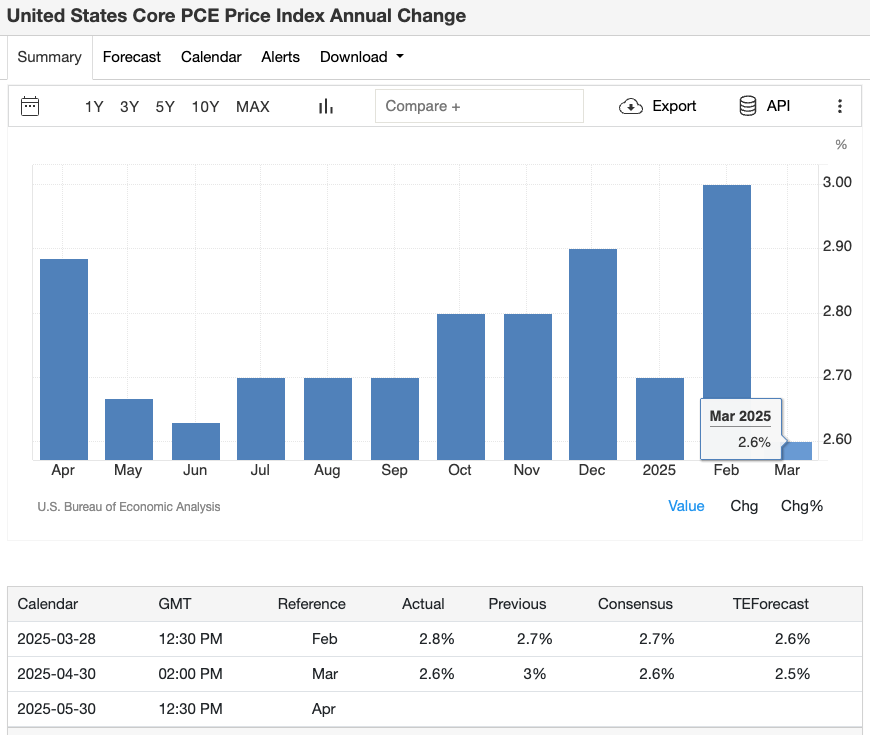Click the bar chart type icon
This screenshot has width=870, height=735.
325,106
